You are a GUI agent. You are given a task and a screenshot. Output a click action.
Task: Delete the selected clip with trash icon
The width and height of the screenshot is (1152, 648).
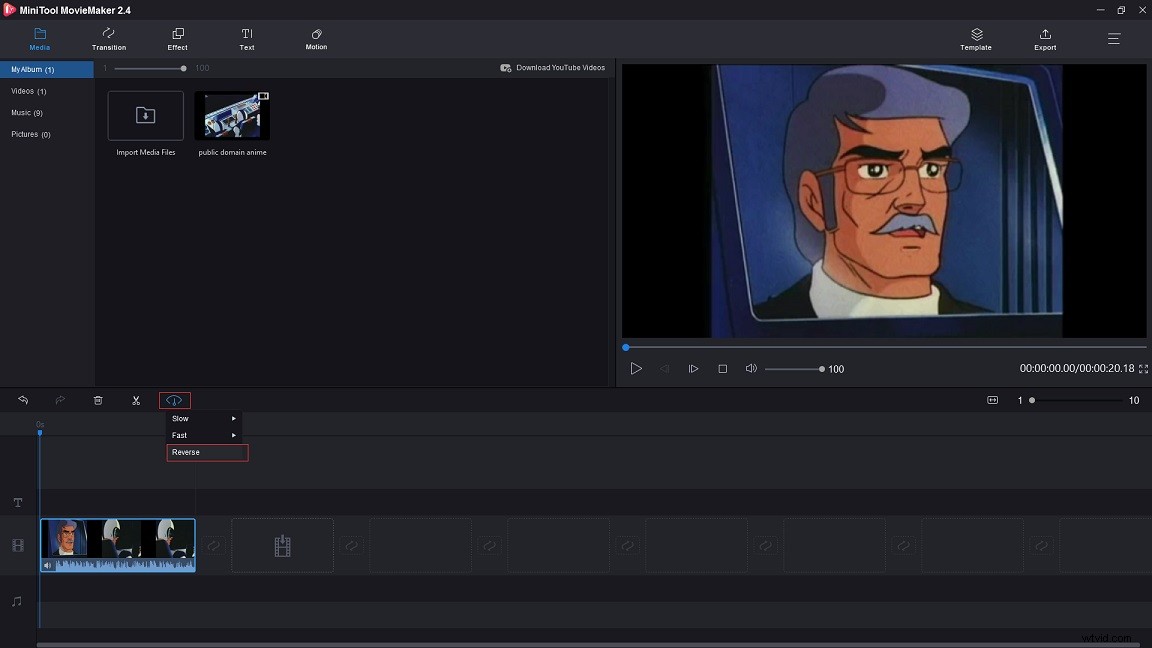coord(98,400)
